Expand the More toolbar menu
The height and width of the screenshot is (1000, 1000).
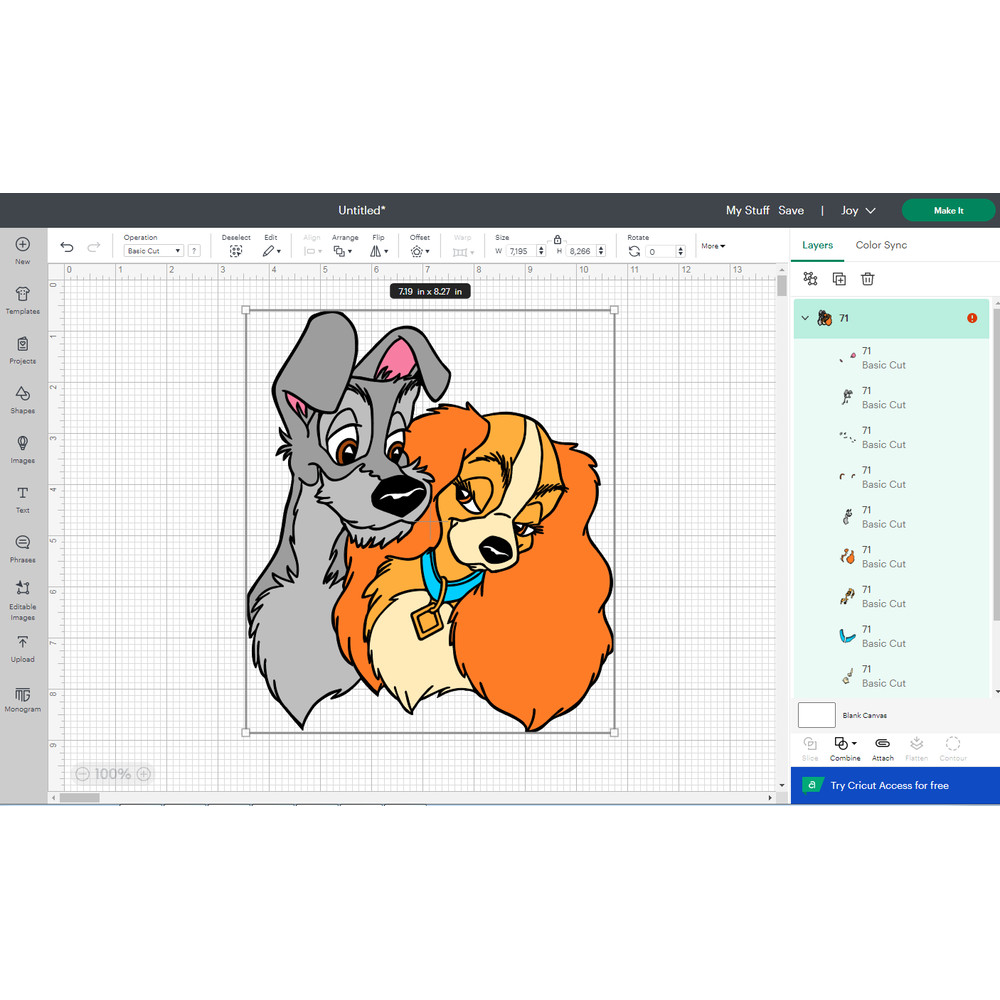(x=713, y=246)
